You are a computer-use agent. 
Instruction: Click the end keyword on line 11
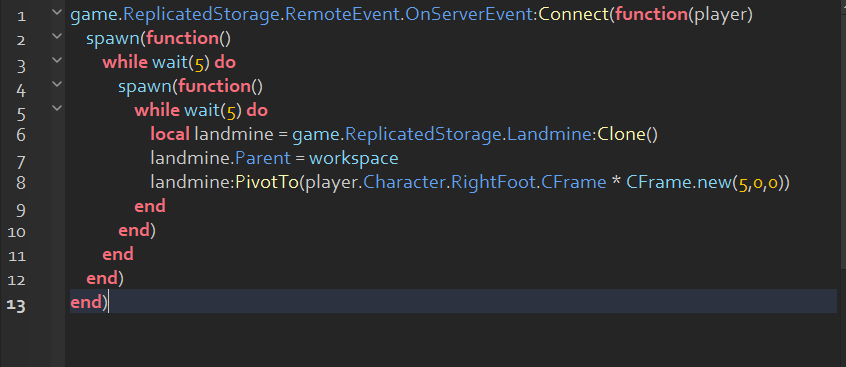click(118, 254)
